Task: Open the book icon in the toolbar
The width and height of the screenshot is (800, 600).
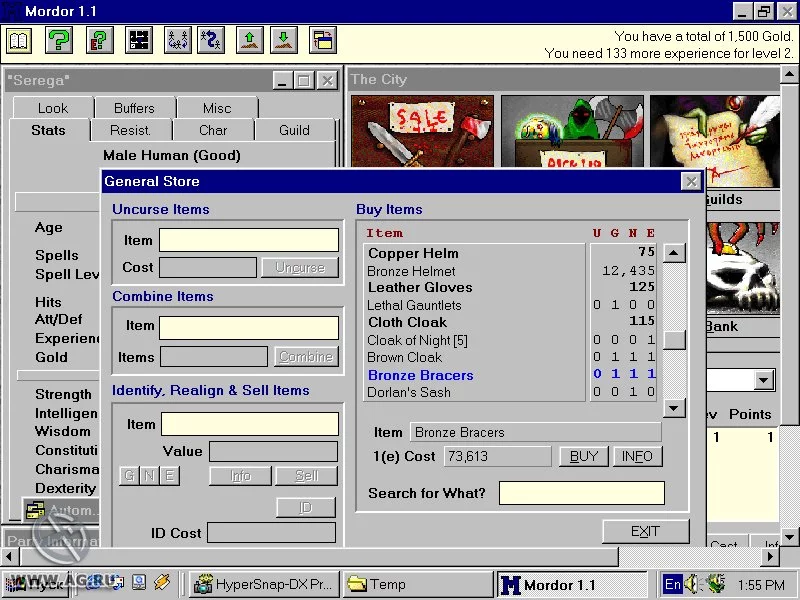Action: (19, 40)
